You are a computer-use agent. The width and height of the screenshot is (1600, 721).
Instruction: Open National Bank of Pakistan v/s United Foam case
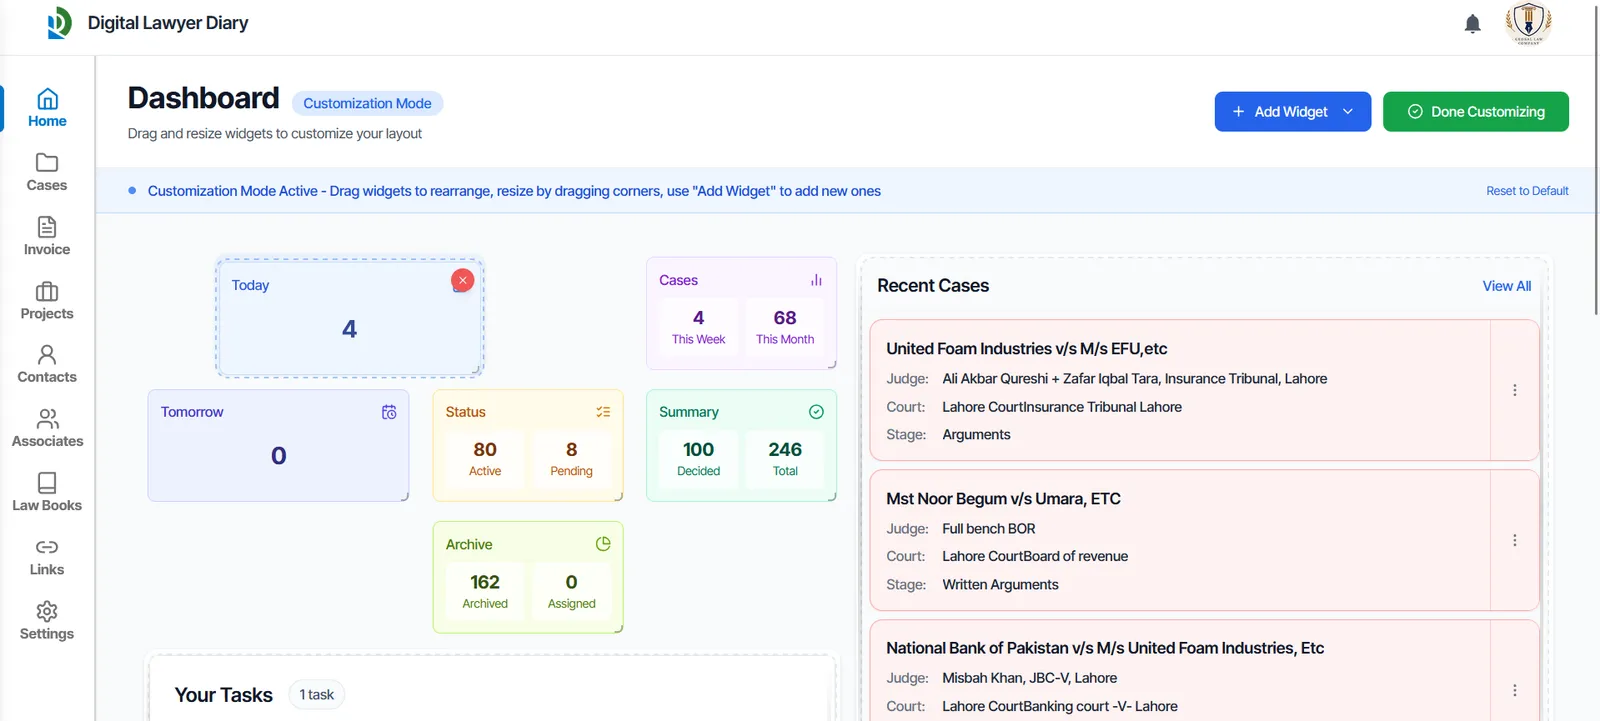tap(1180, 670)
